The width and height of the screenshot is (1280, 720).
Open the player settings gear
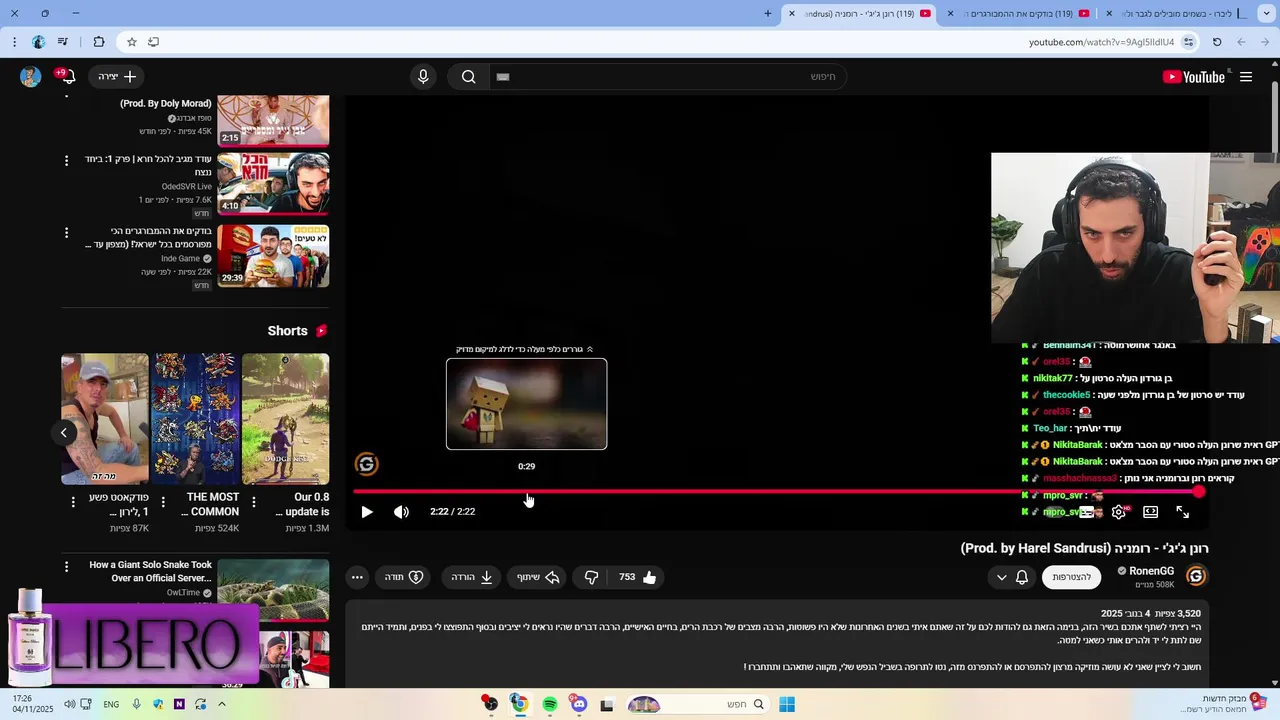[1119, 512]
